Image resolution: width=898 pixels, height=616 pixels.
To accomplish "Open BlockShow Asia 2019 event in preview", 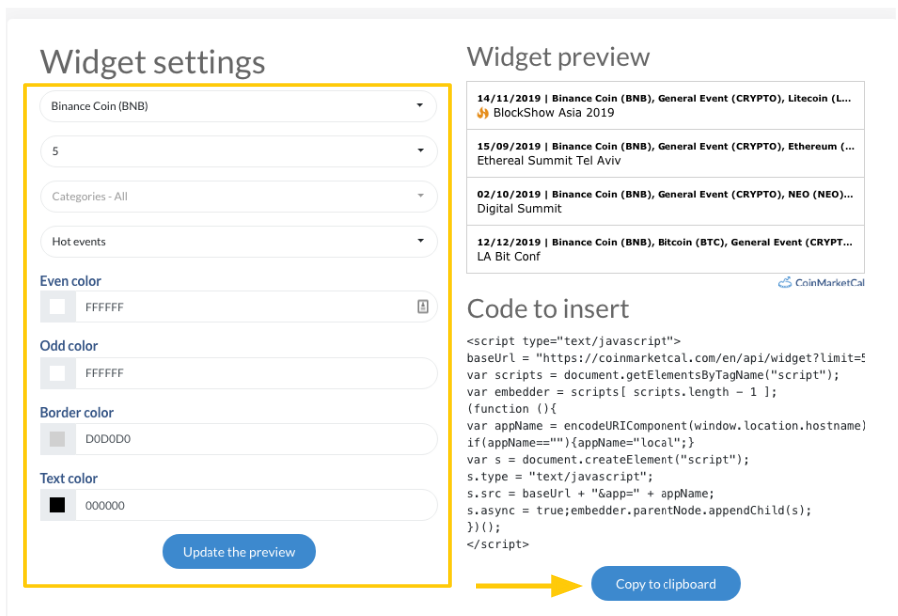I will pyautogui.click(x=554, y=113).
